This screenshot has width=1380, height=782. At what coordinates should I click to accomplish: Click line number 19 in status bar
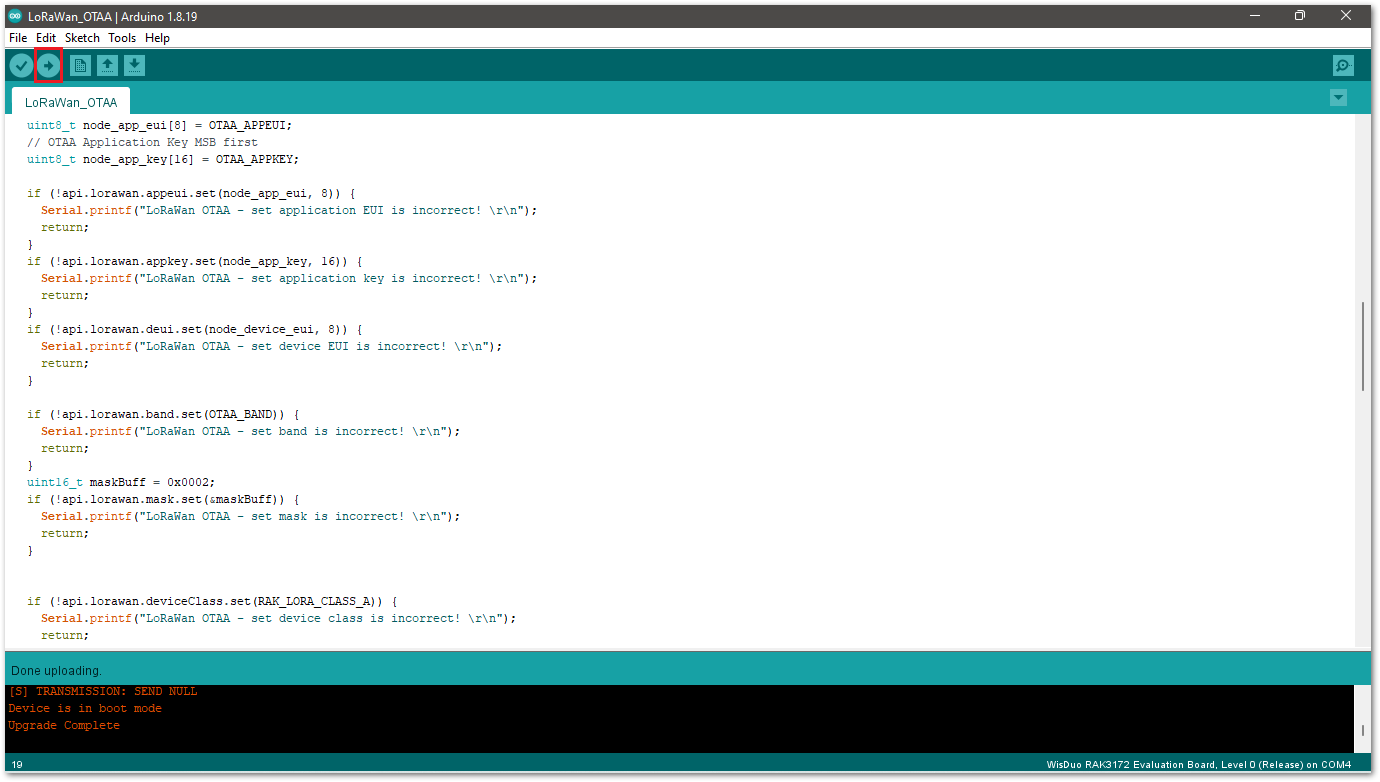pyautogui.click(x=17, y=765)
